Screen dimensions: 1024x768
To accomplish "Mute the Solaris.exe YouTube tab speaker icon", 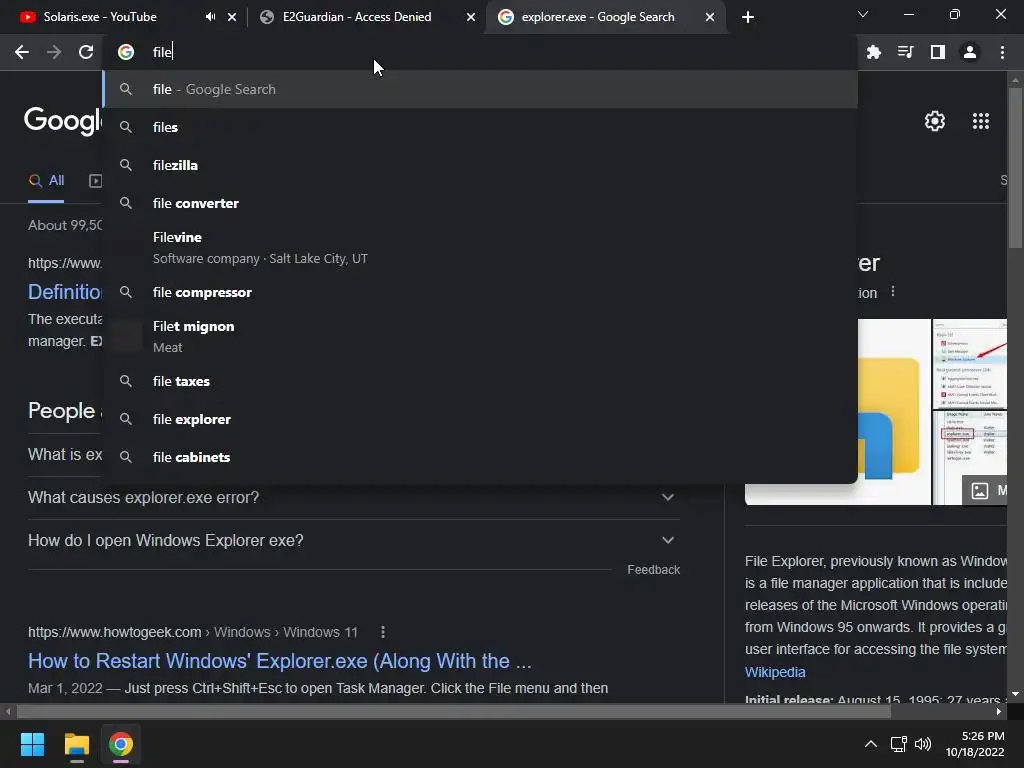I will 210,17.
